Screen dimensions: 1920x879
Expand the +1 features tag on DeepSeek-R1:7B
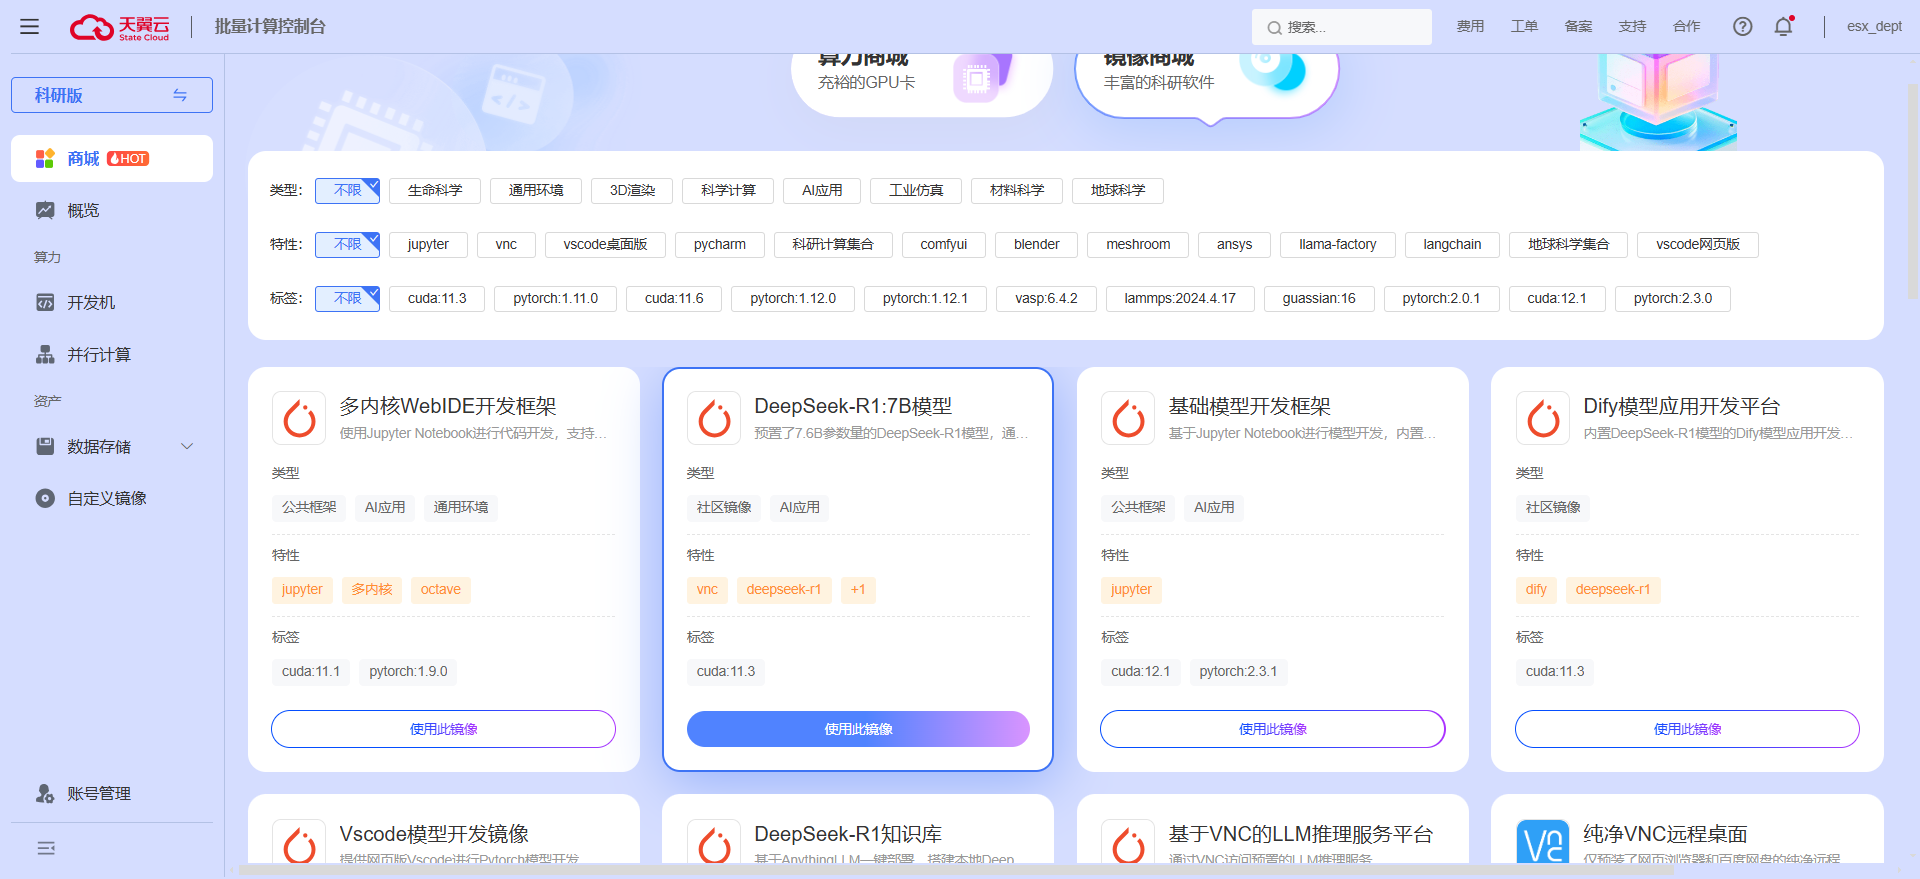(x=857, y=590)
